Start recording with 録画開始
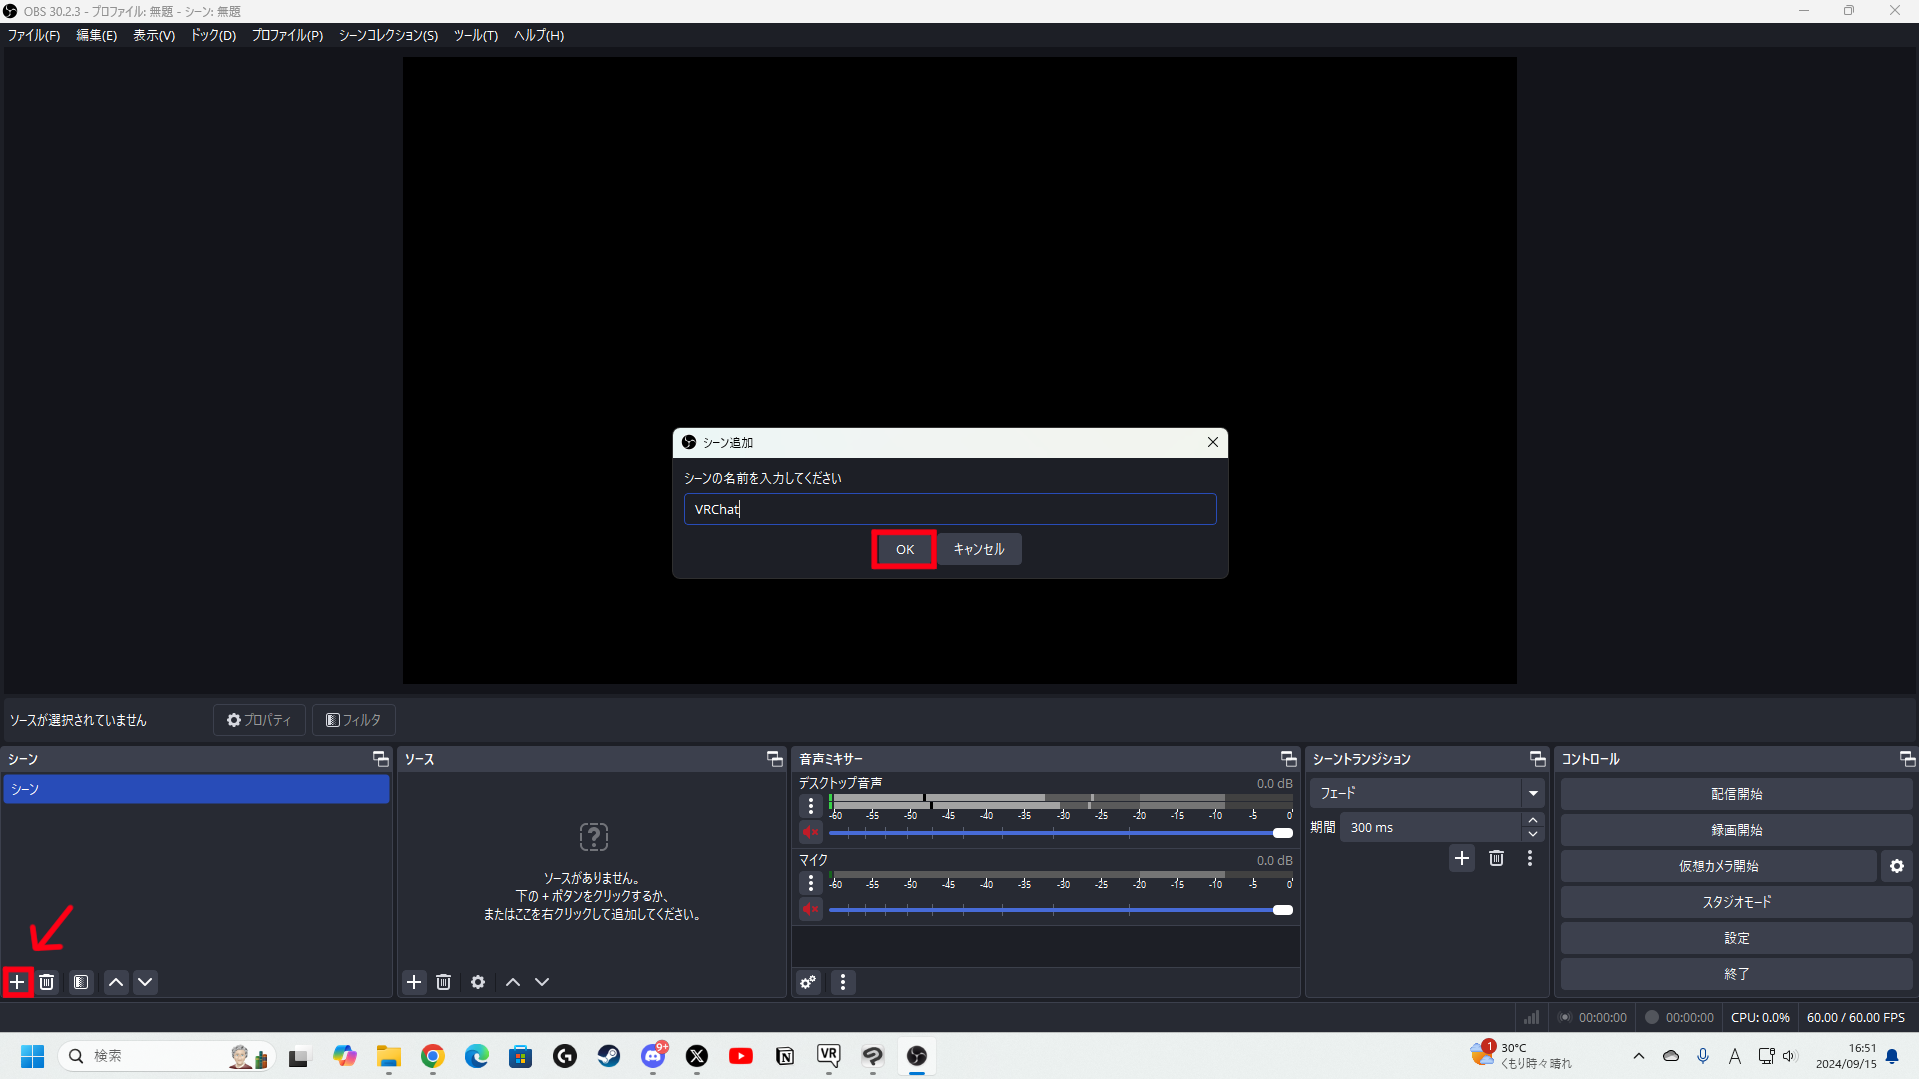1919x1079 pixels. [1736, 829]
